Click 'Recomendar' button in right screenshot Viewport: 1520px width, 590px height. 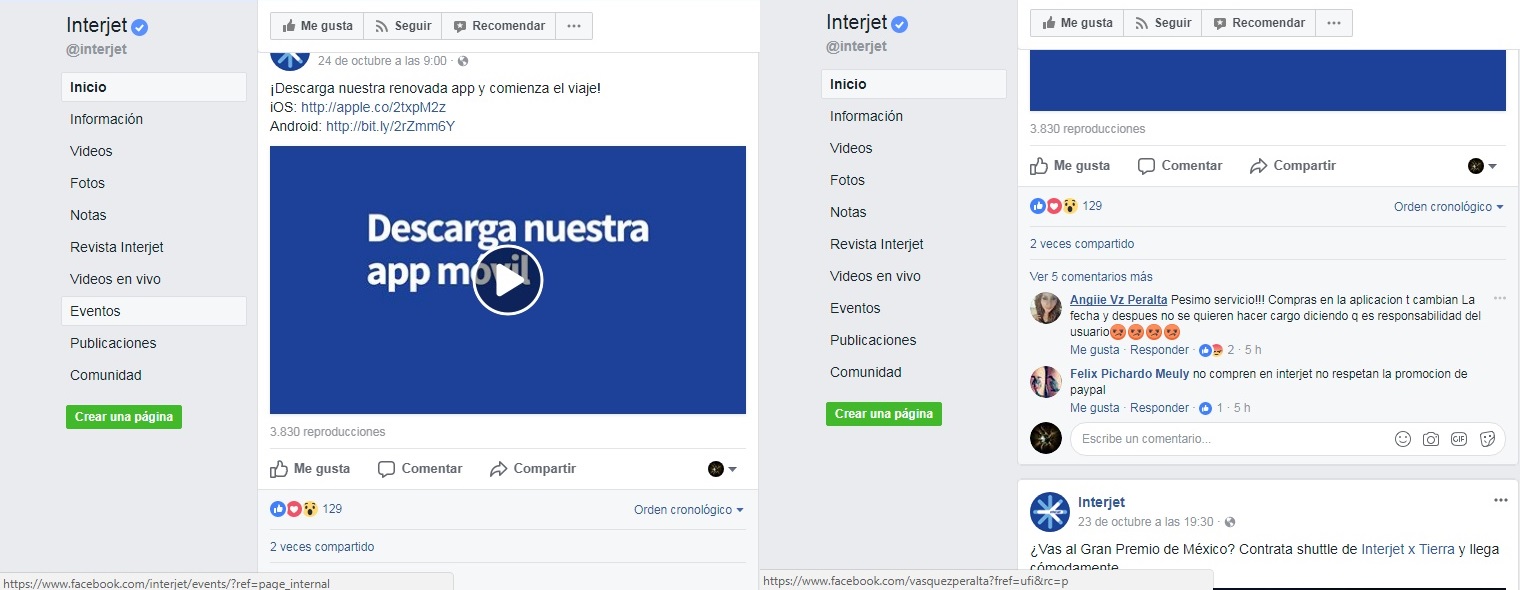[x=1259, y=23]
